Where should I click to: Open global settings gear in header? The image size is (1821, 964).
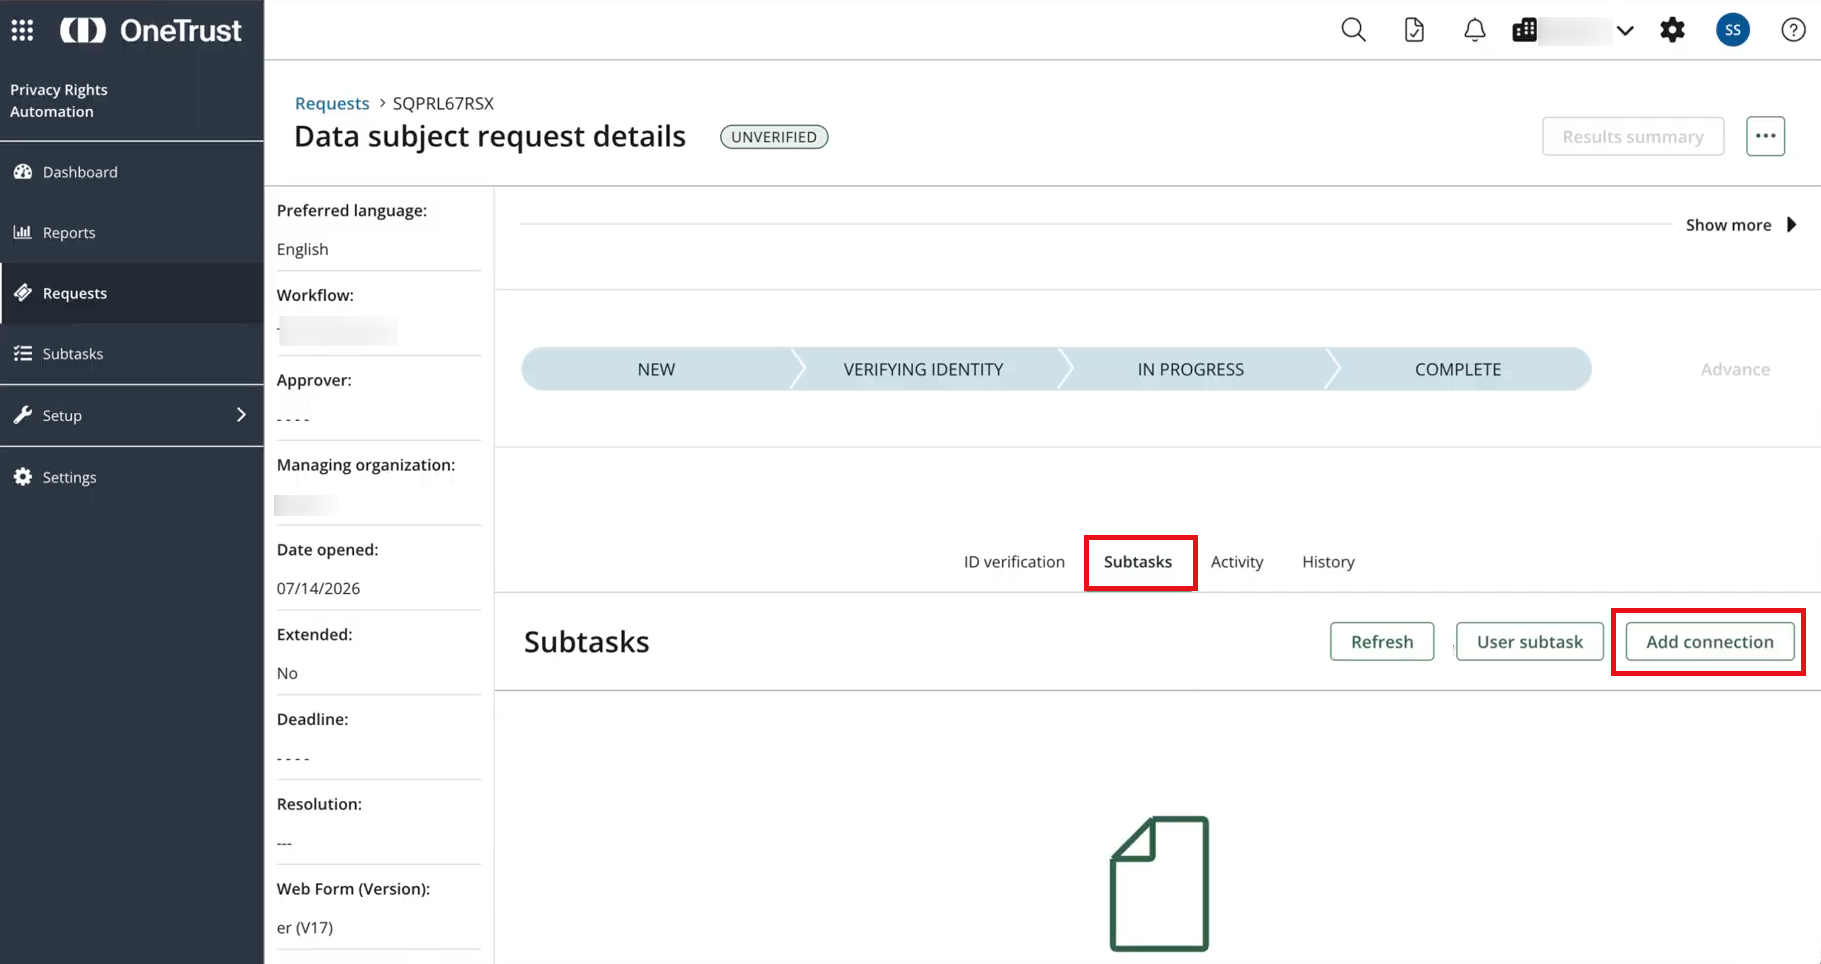pyautogui.click(x=1672, y=30)
